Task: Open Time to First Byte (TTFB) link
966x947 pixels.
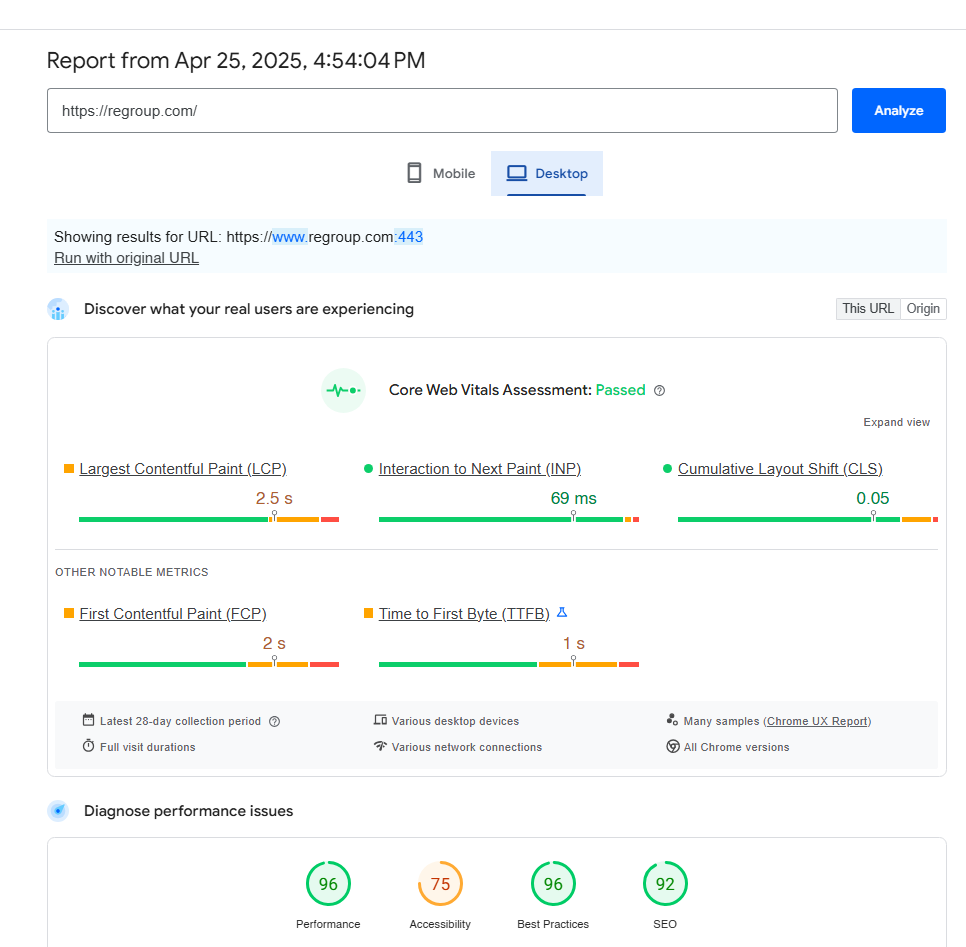Action: pyautogui.click(x=464, y=614)
